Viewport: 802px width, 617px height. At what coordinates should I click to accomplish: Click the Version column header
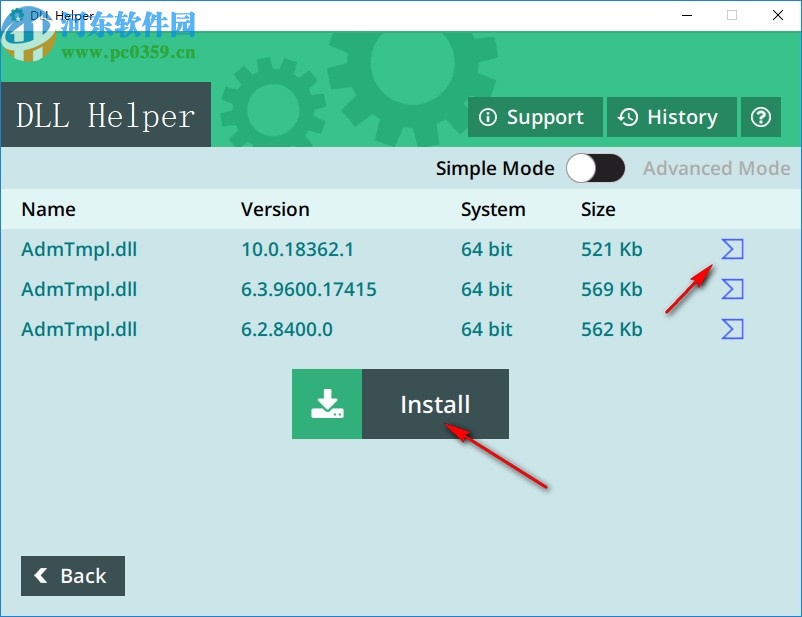coord(275,209)
